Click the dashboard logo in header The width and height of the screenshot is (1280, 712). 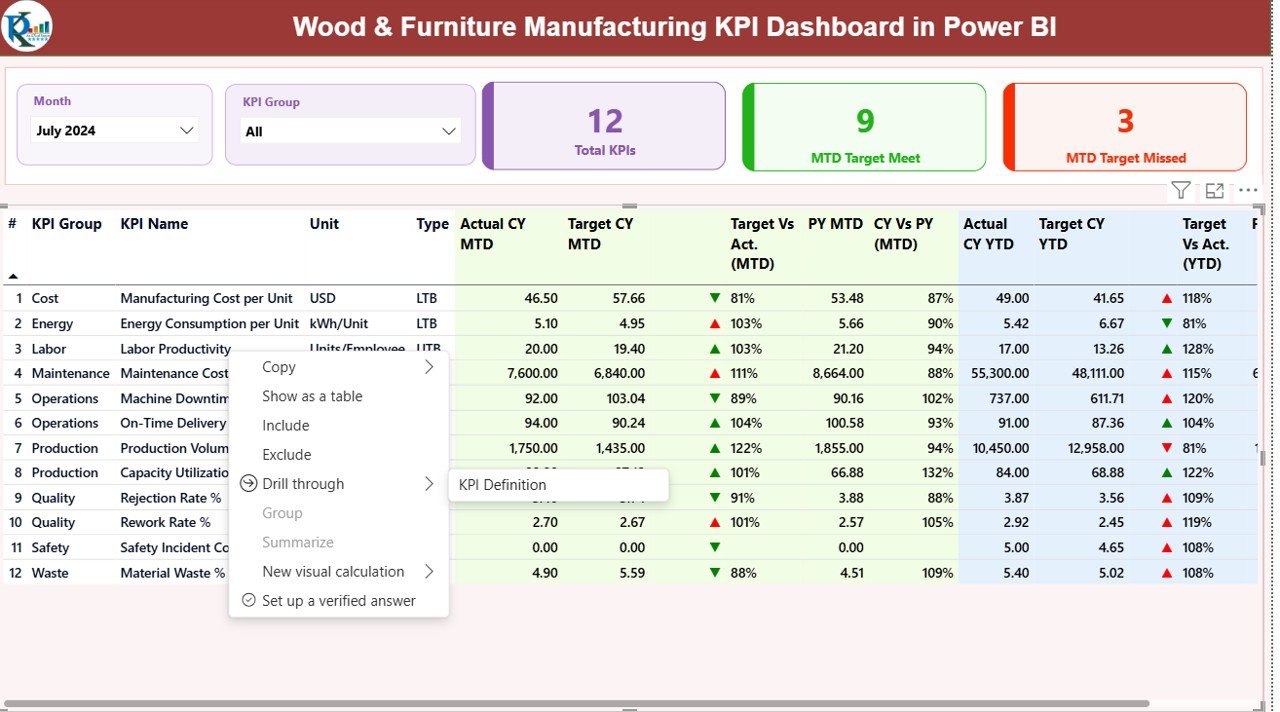point(27,27)
